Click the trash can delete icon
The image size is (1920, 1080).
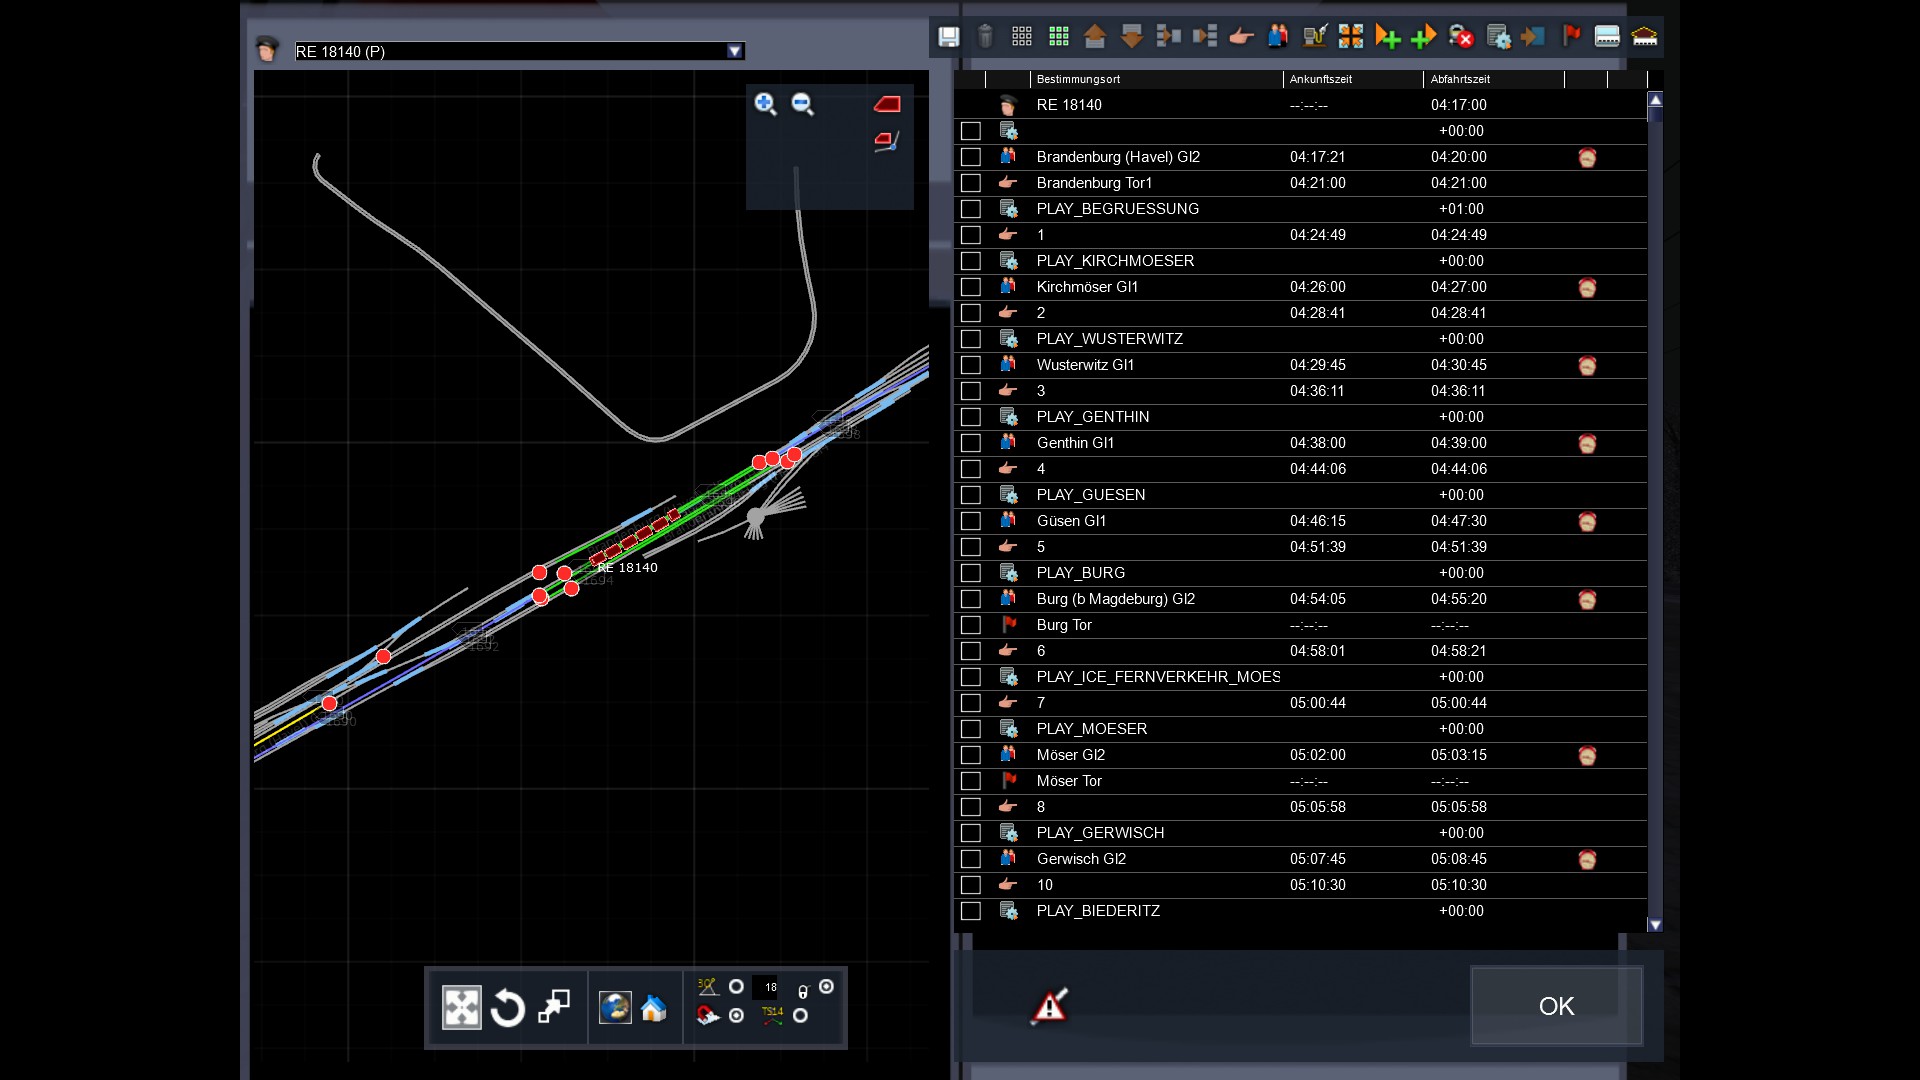985,37
